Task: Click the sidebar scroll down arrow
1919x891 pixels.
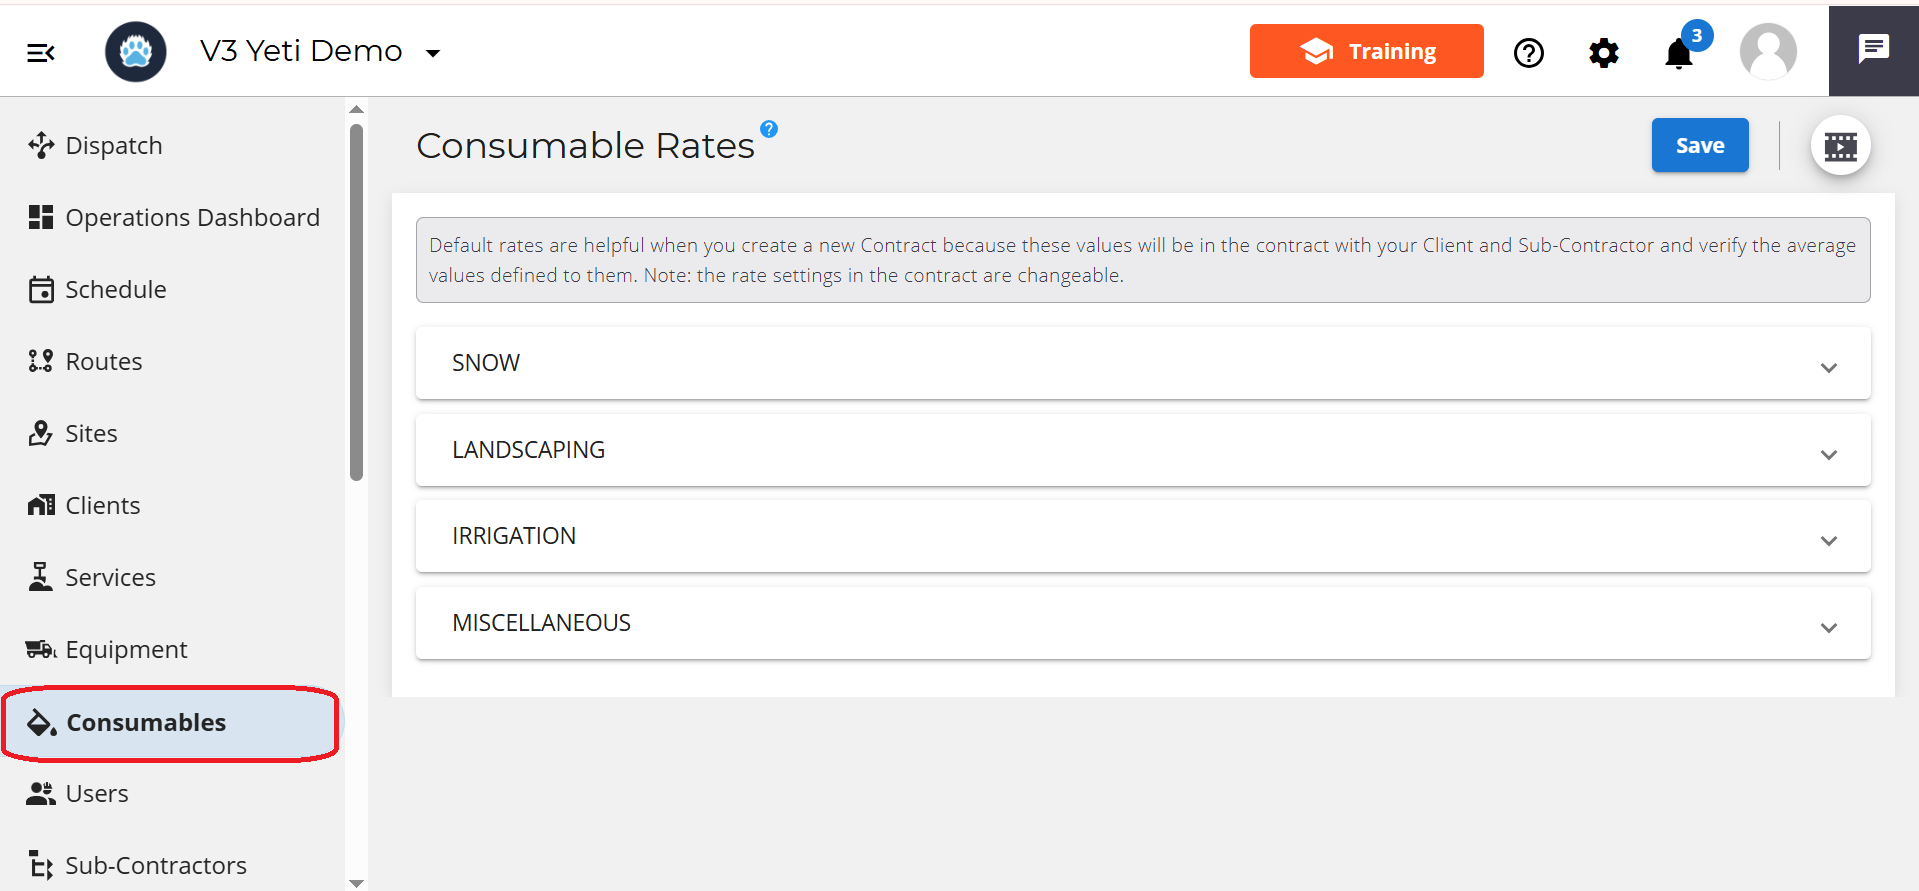Action: pos(356,883)
